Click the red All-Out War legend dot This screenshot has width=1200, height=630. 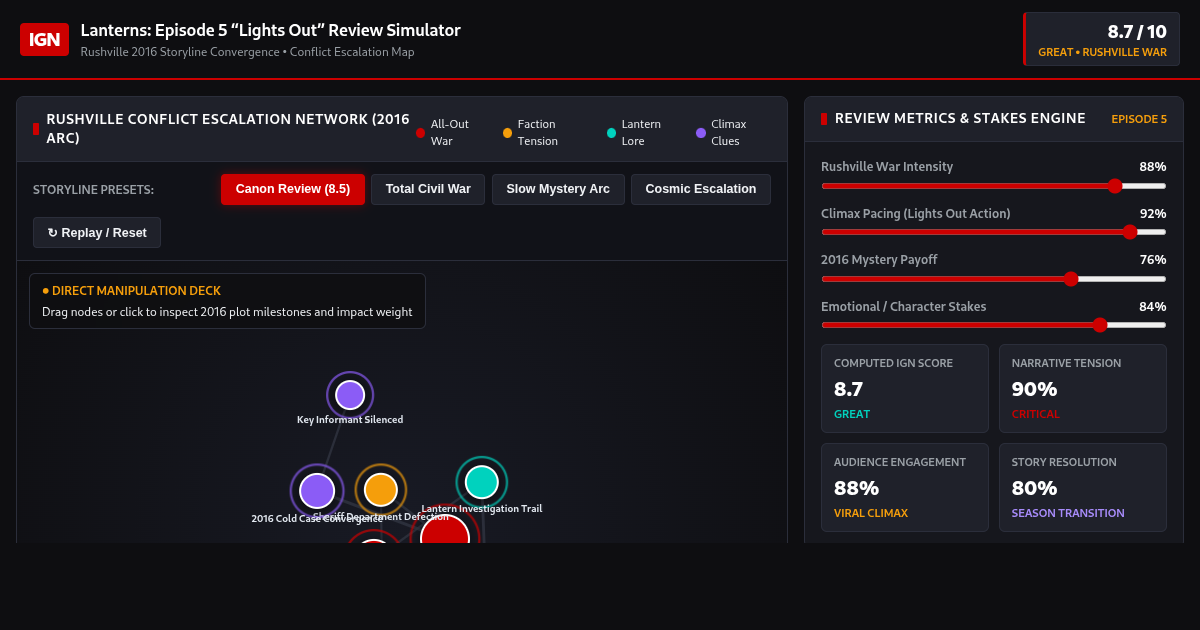point(420,133)
